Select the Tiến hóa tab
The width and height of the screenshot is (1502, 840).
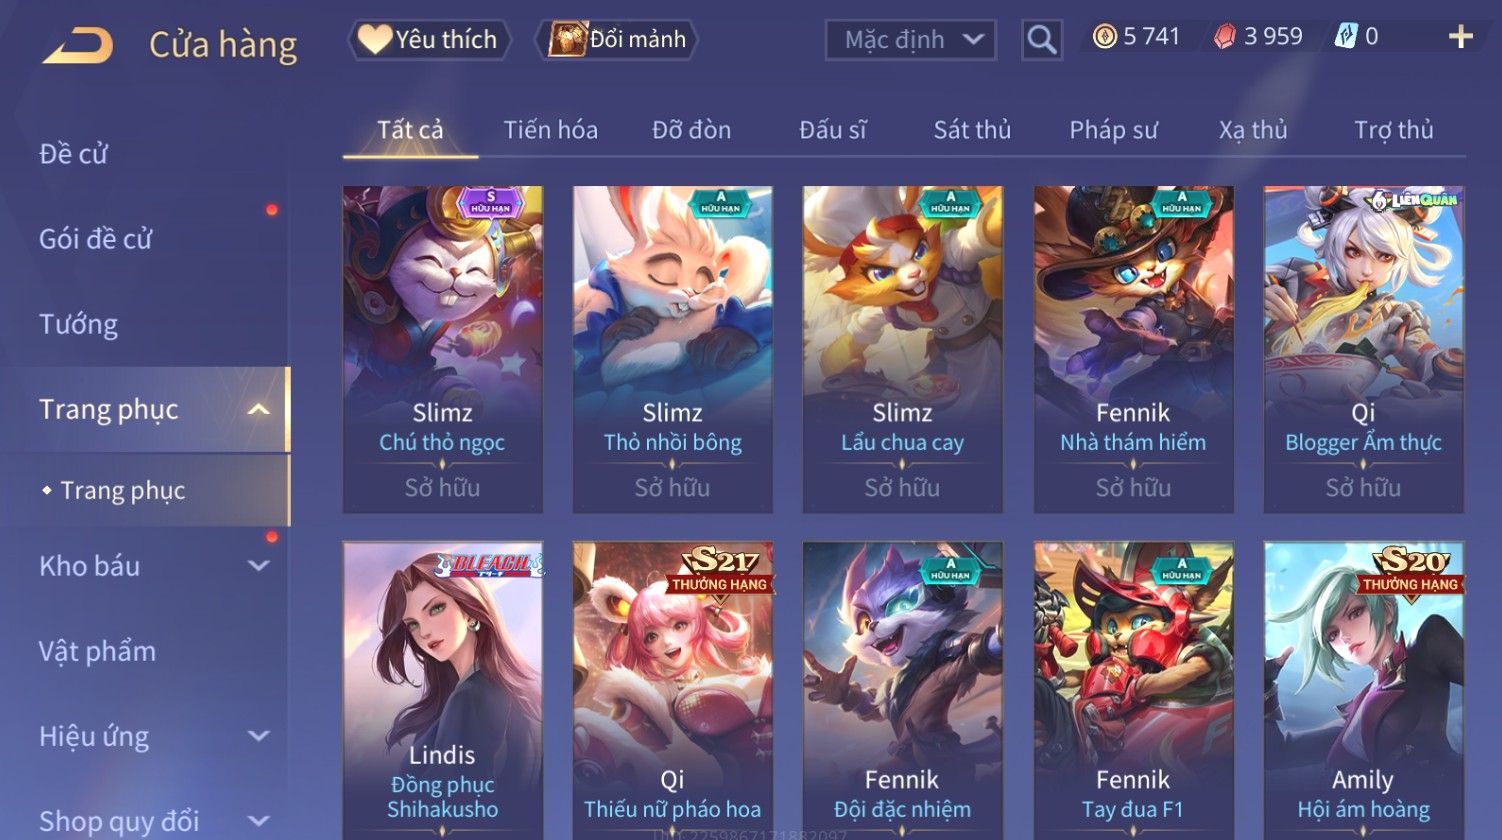click(x=550, y=130)
